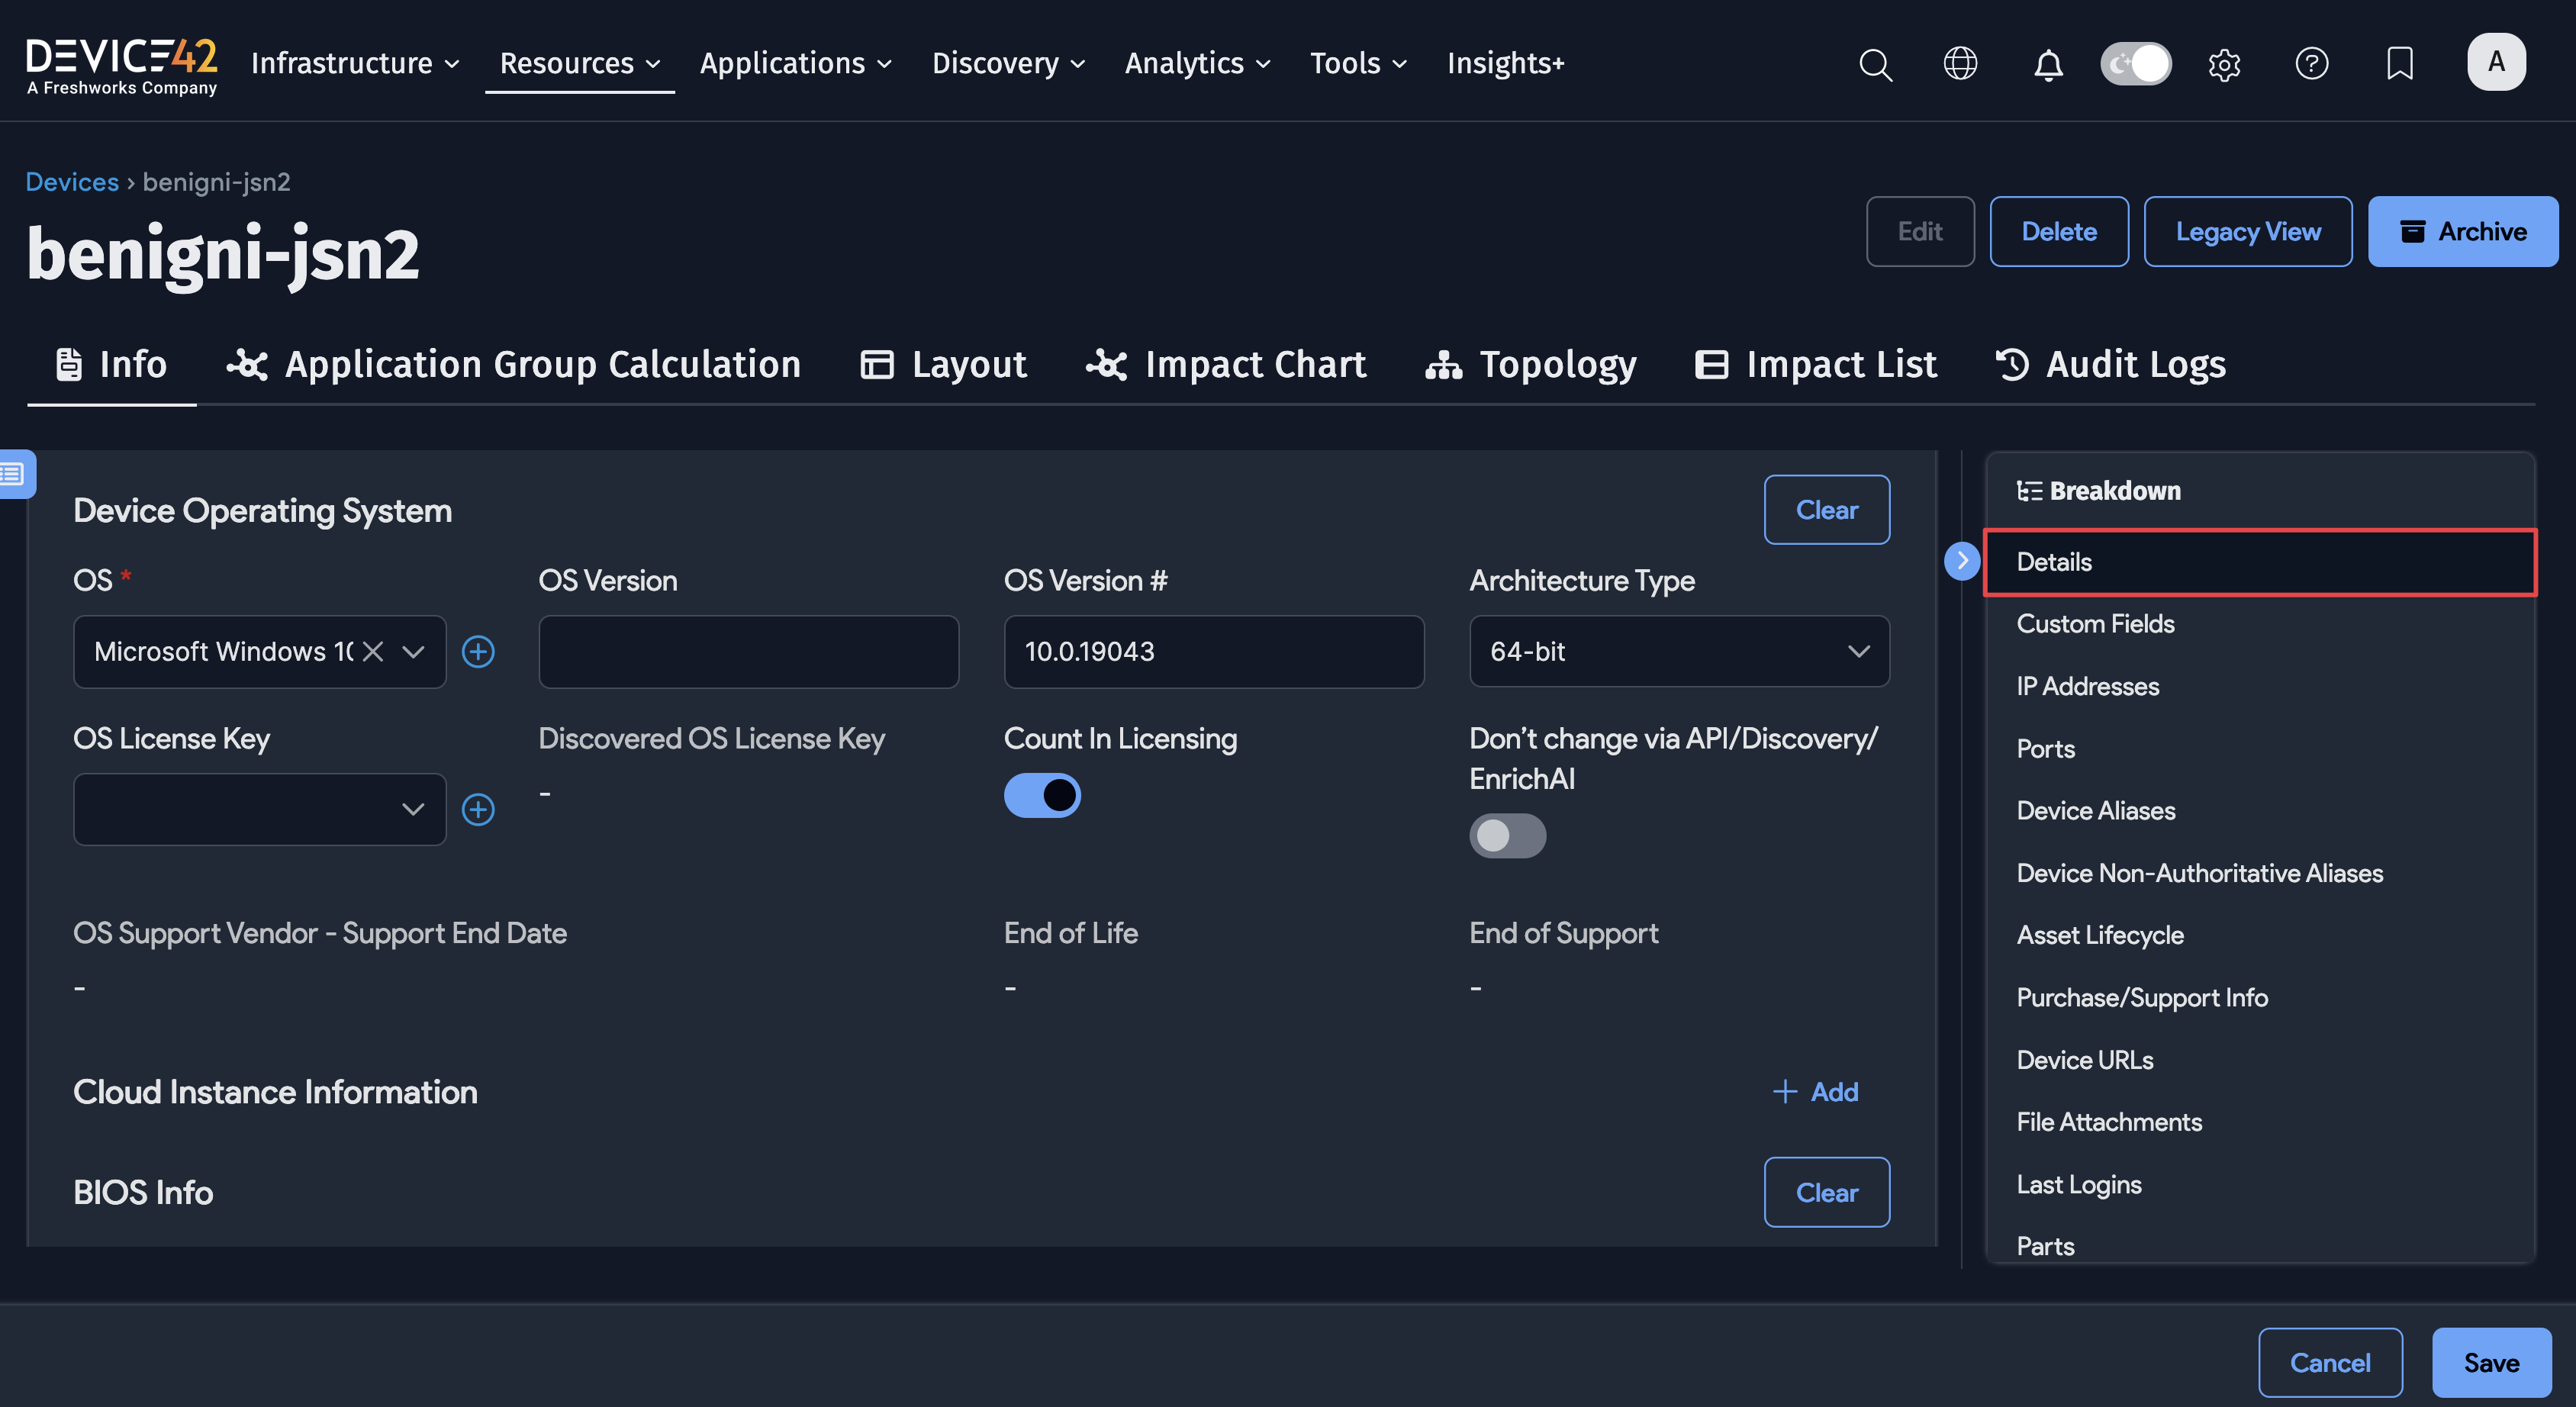2576x1407 pixels.
Task: Add new OS with plus icon
Action: 478,652
